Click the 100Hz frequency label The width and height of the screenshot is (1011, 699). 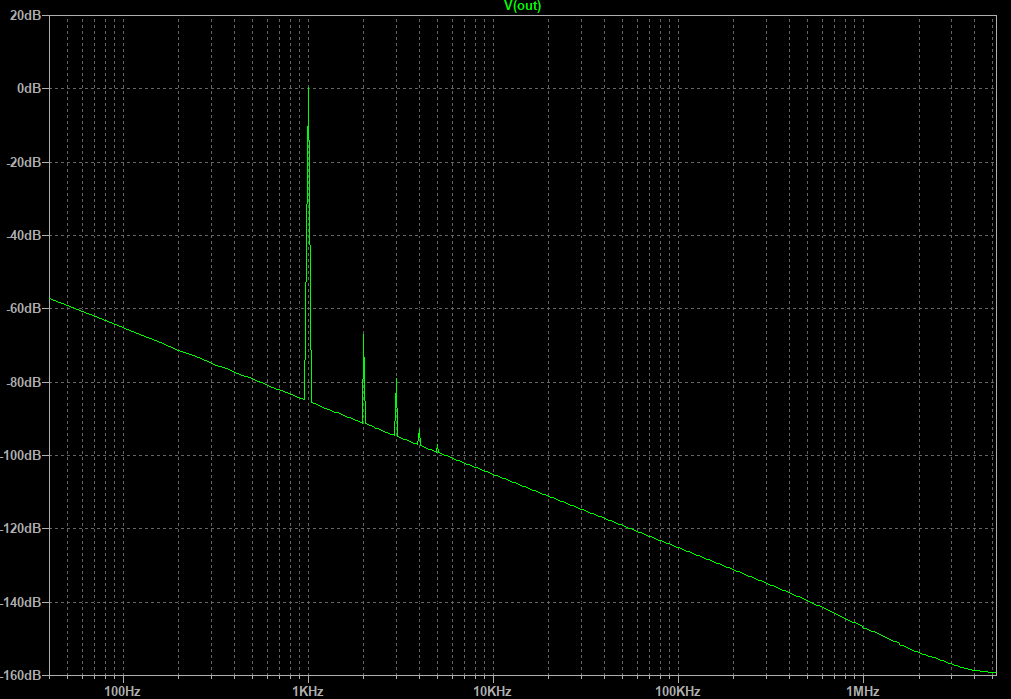click(122, 691)
